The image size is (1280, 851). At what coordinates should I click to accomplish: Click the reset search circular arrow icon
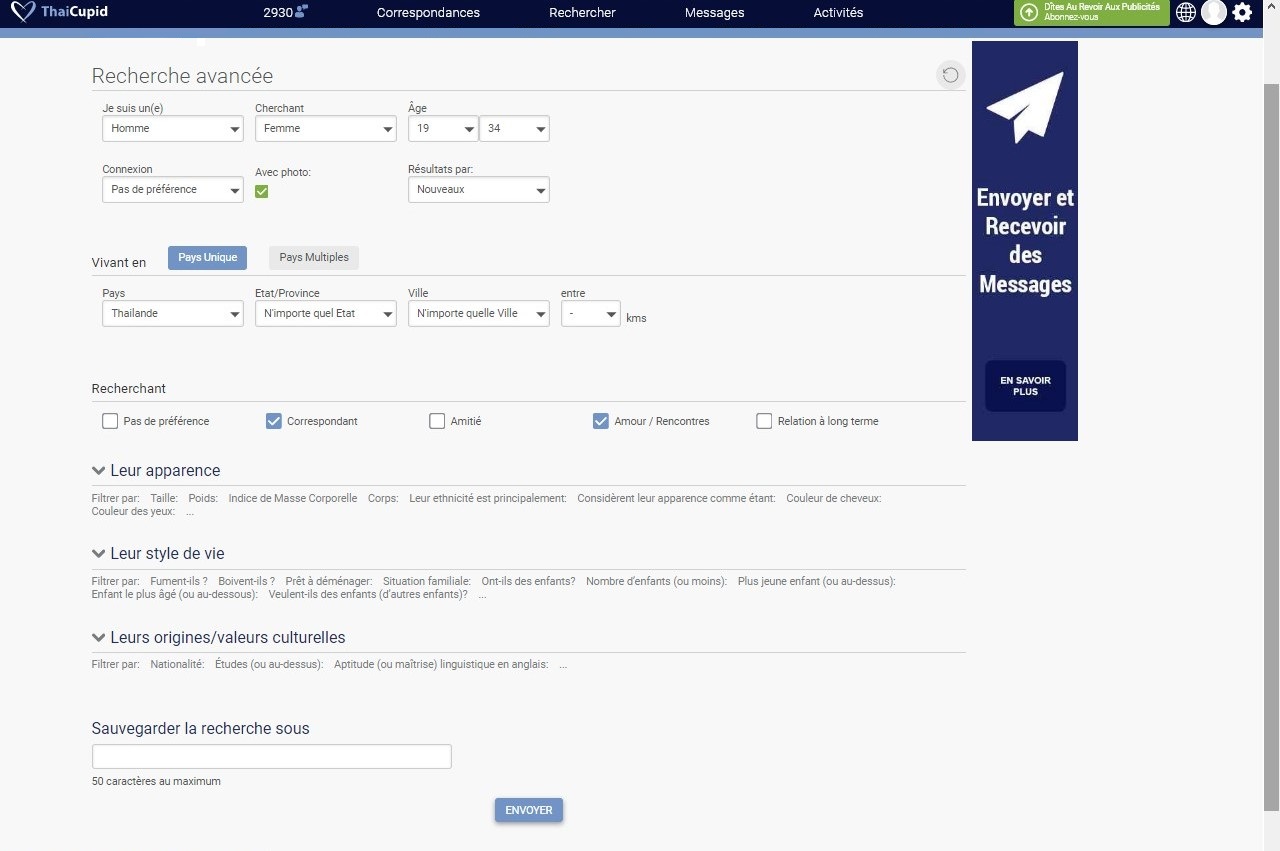coord(950,75)
